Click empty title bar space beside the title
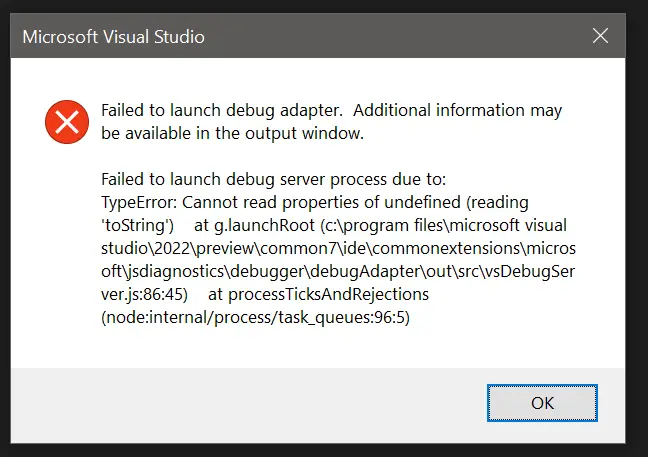This screenshot has height=457, width=648. click(x=400, y=37)
